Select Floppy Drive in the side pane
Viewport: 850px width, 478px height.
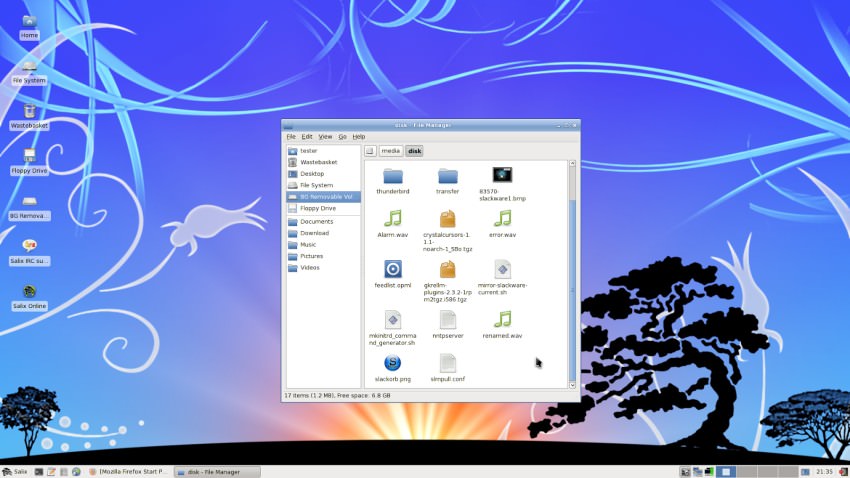point(318,208)
